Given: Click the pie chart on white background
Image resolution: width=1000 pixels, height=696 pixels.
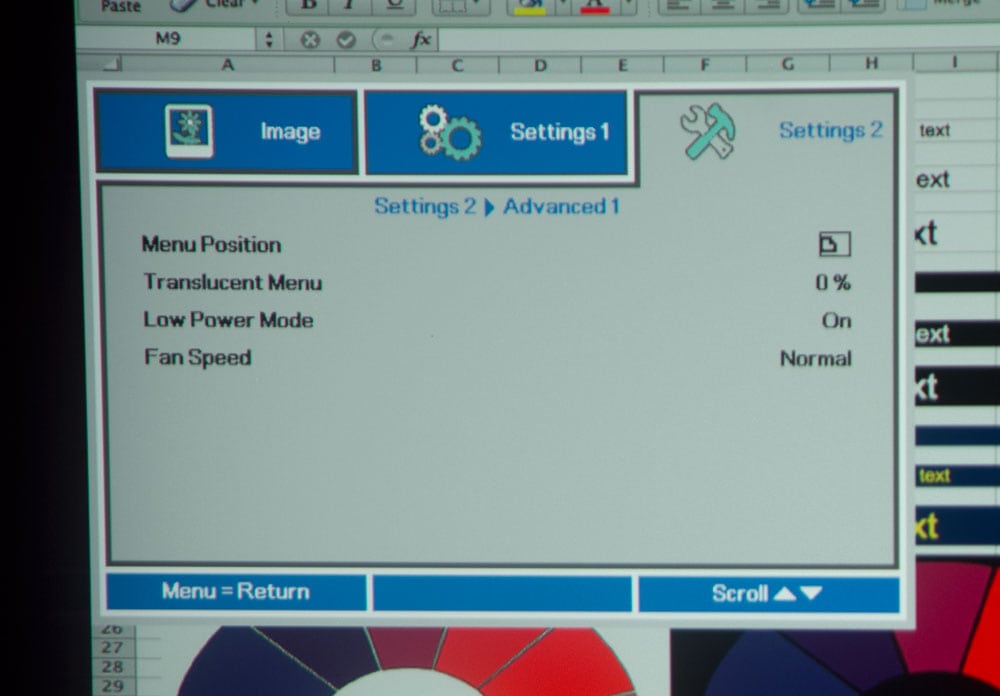Looking at the screenshot, I should point(405,661).
